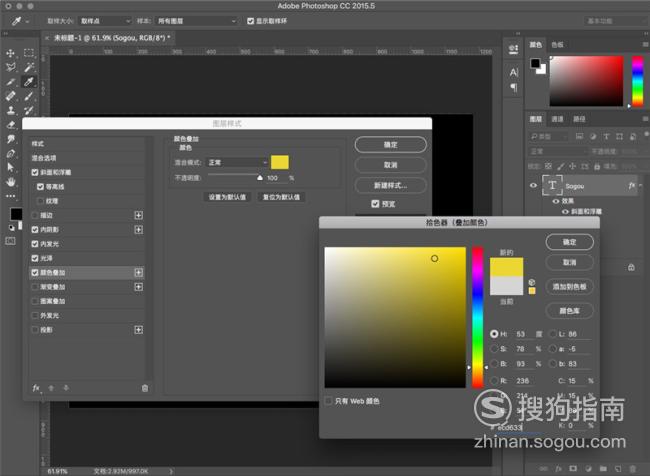Click the Character panel icon
The width and height of the screenshot is (650, 476).
[514, 72]
